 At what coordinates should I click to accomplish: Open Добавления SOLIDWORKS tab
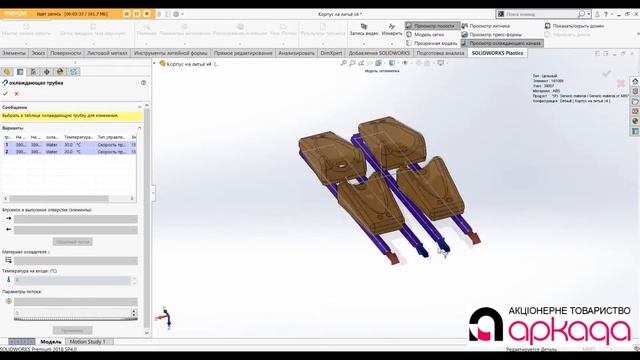pyautogui.click(x=379, y=53)
